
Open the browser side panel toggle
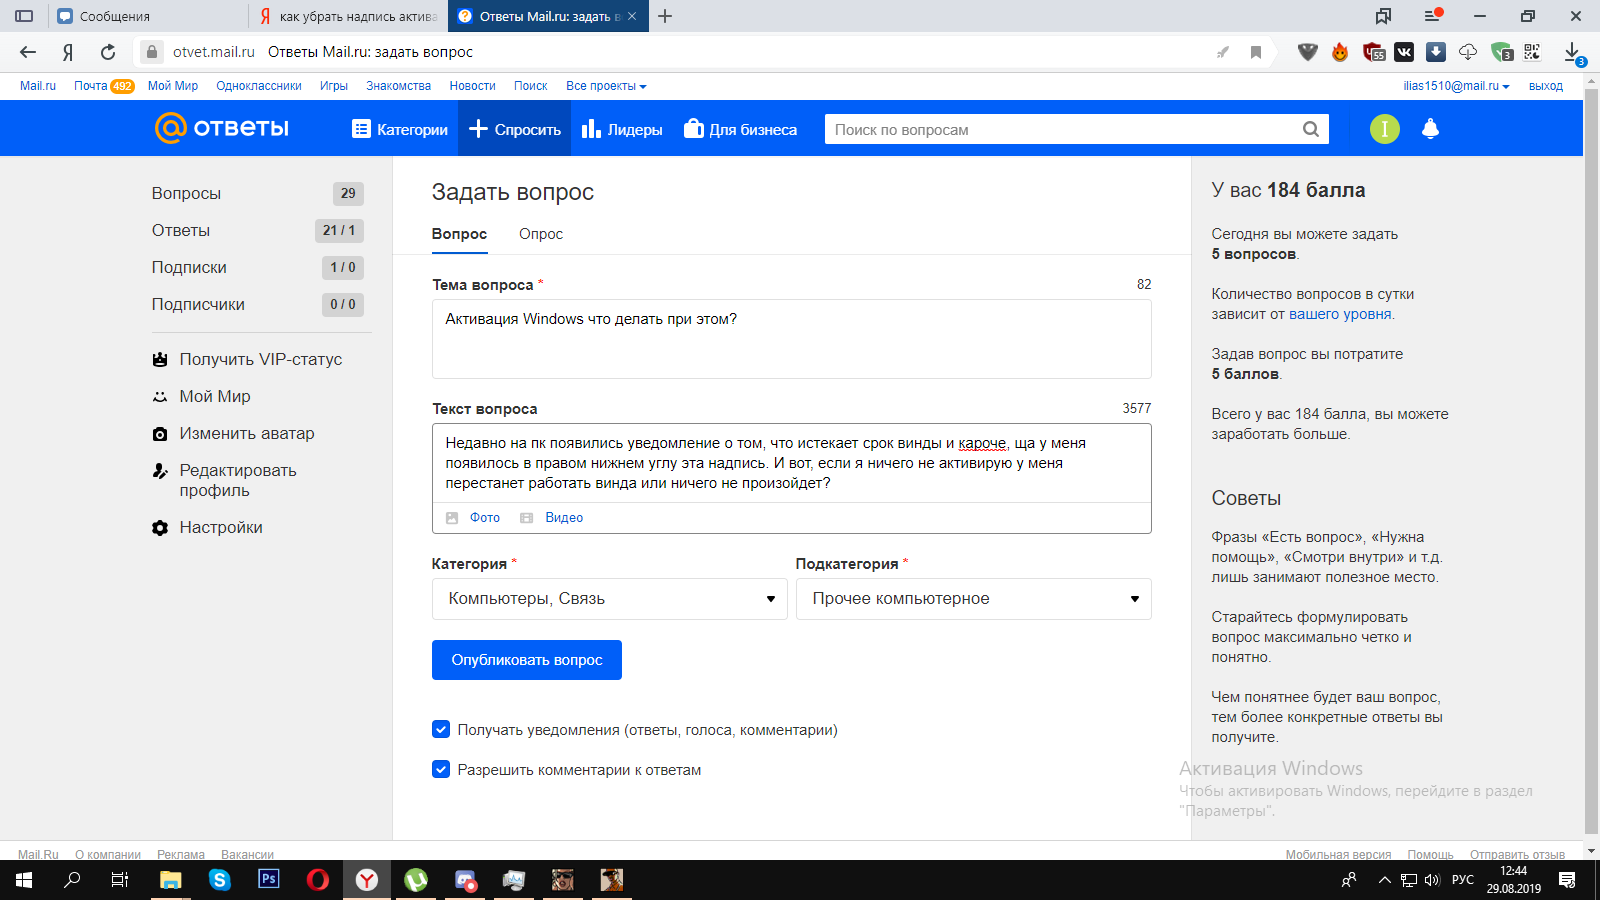tap(24, 16)
